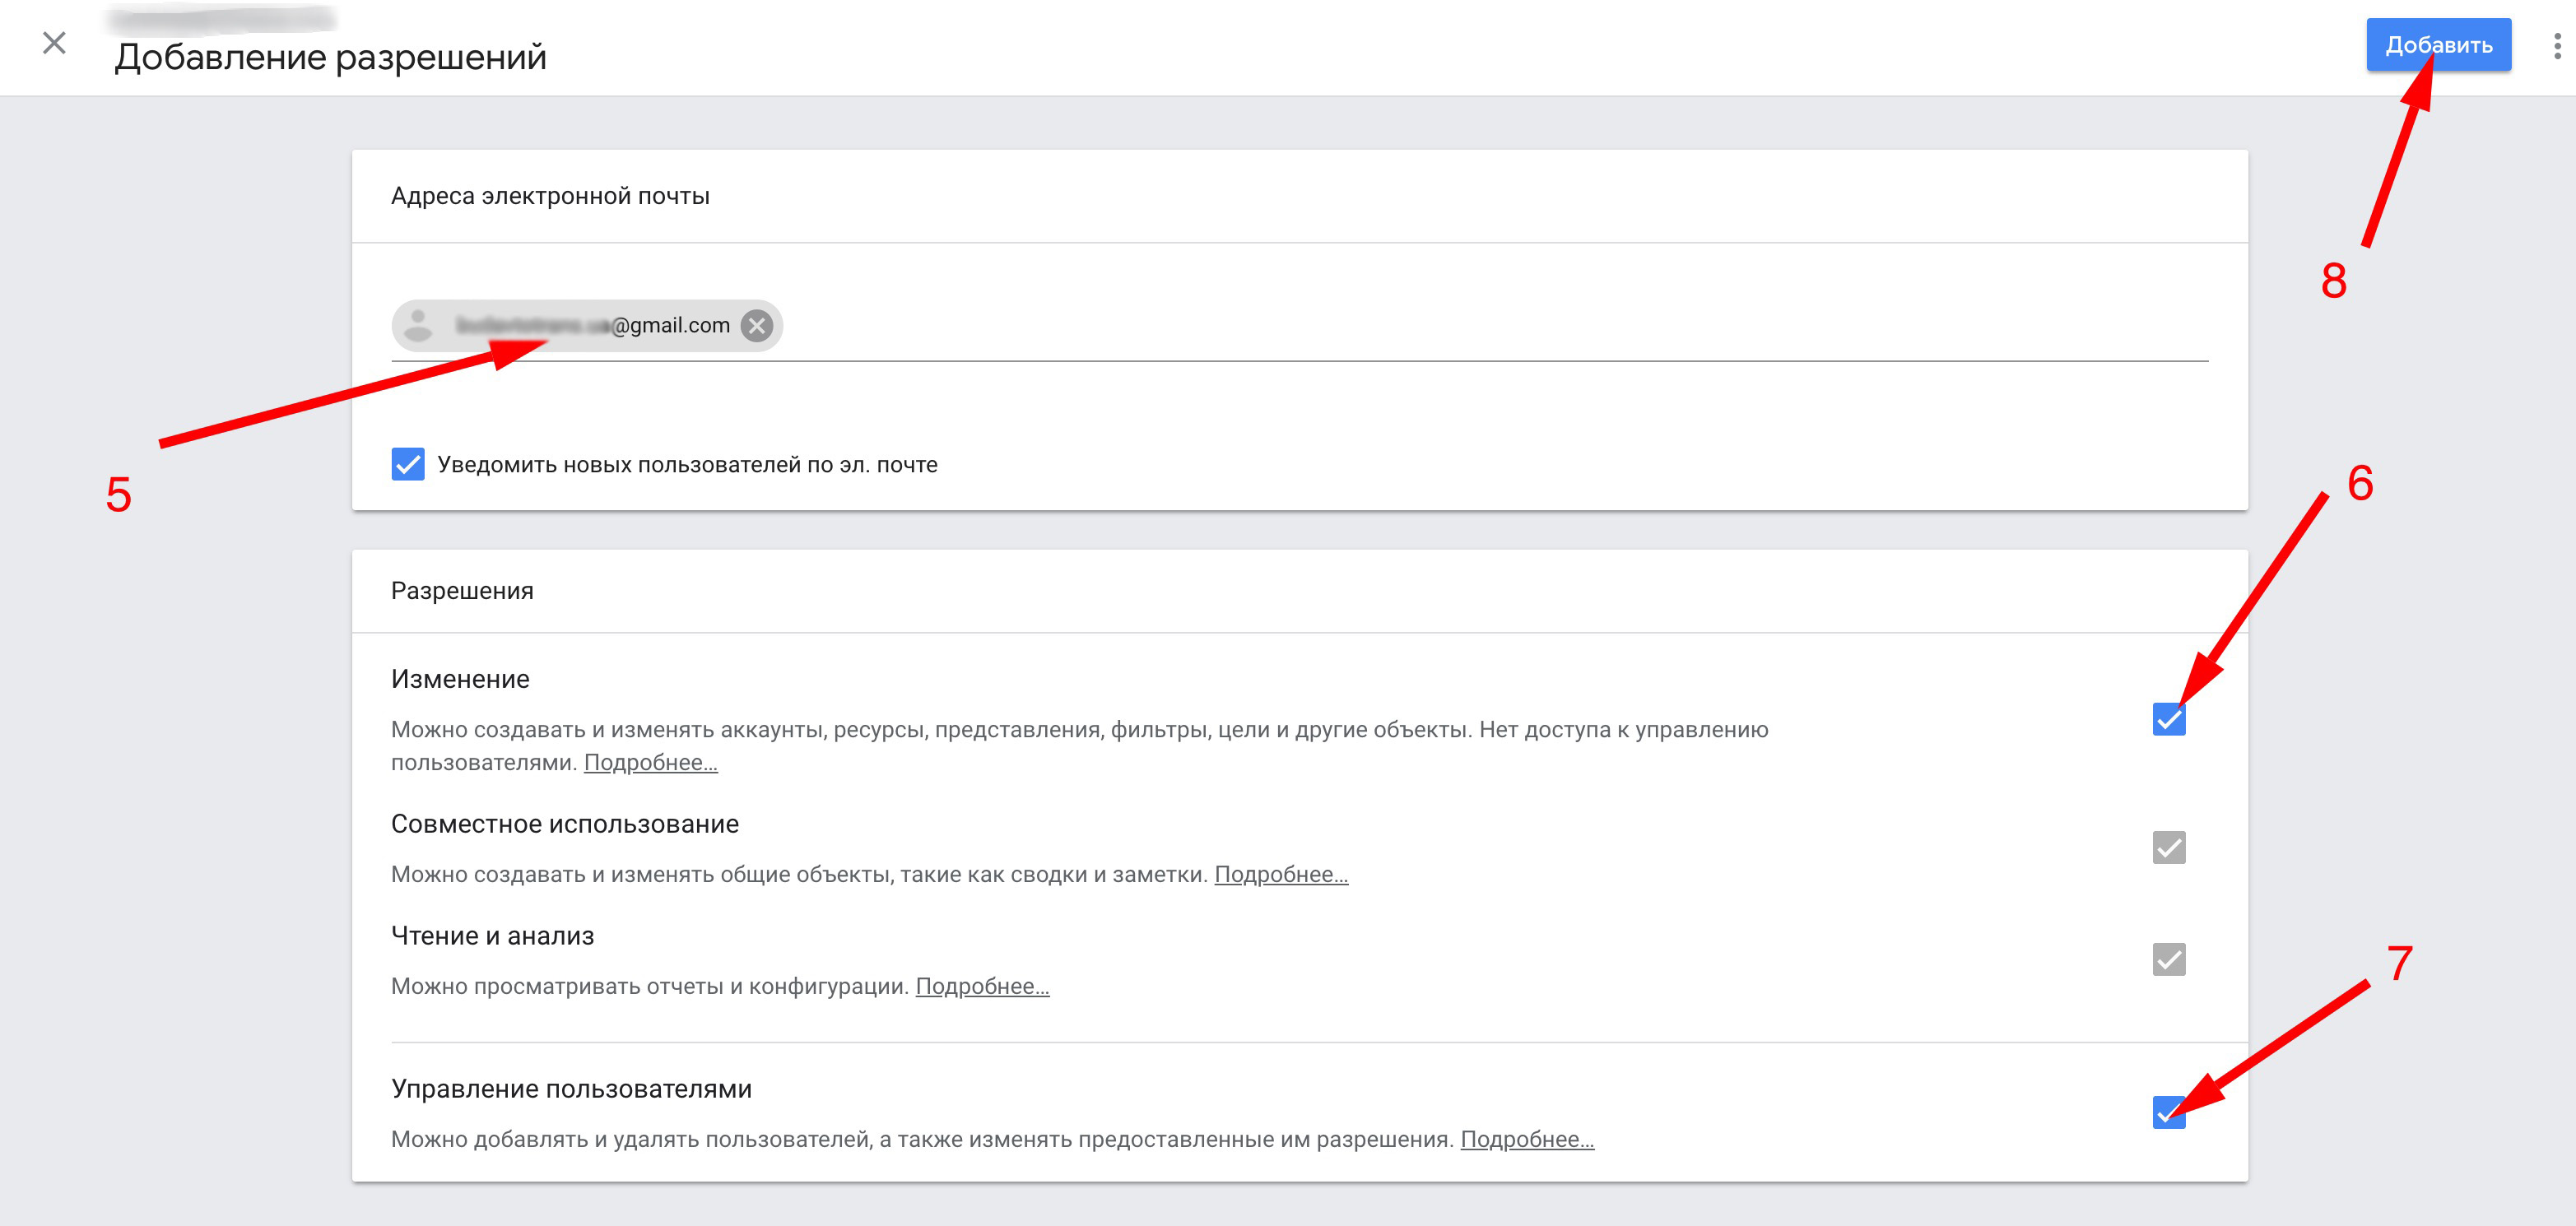Open the three-dot more options menu
This screenshot has height=1226, width=2576.
click(x=2557, y=46)
